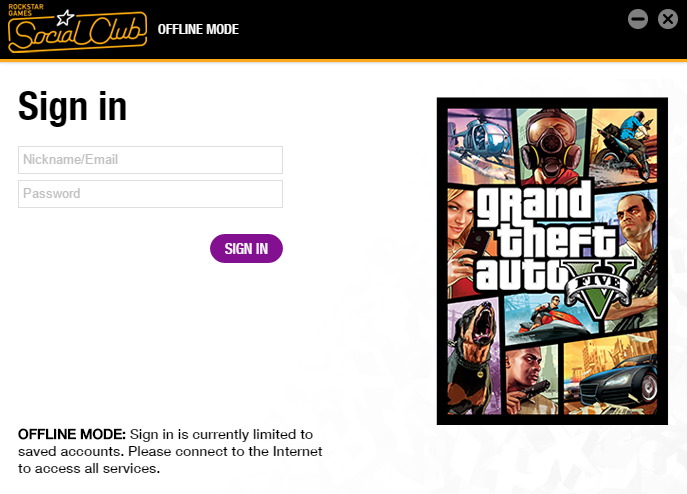Click the purple SIGN IN button
Image resolution: width=687 pixels, height=494 pixels.
coord(246,249)
